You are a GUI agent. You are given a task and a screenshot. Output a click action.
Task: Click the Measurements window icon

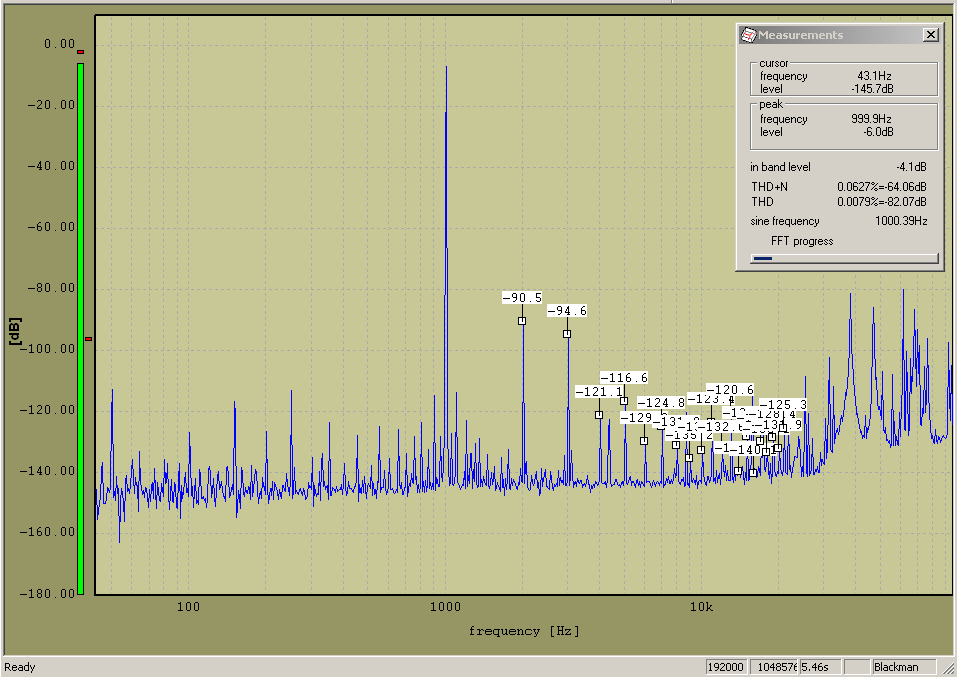(748, 35)
